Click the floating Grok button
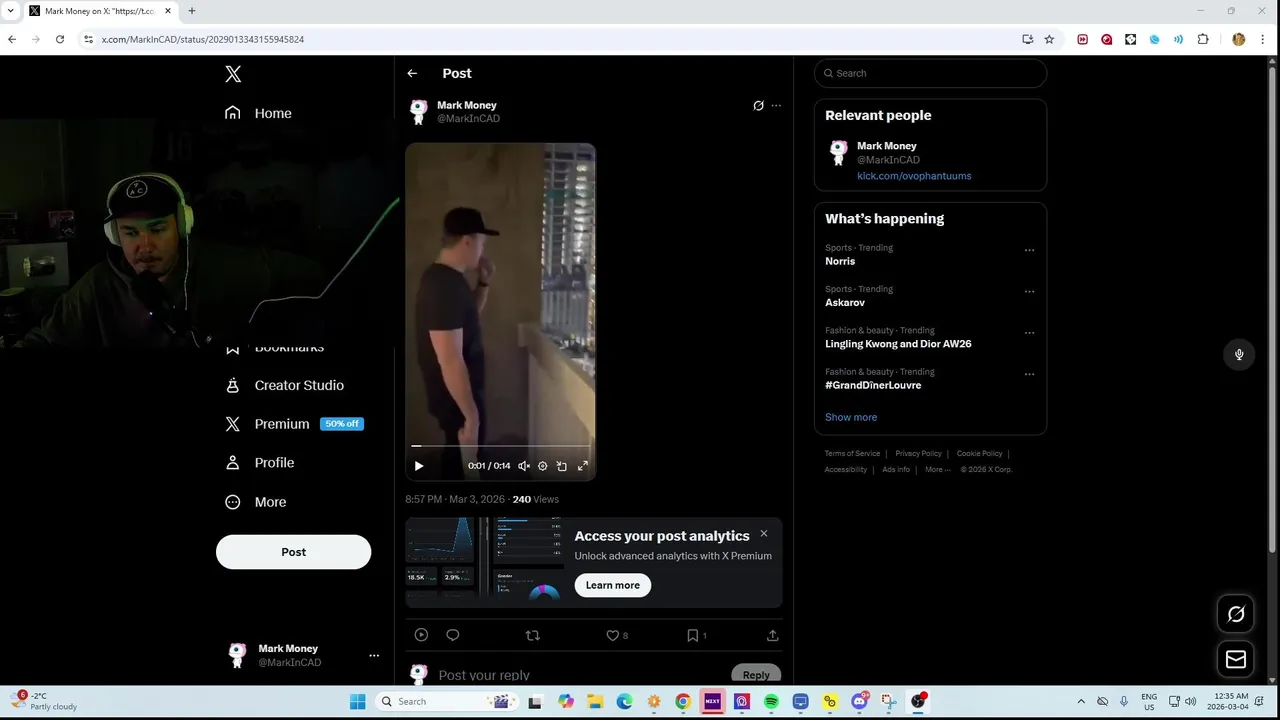The image size is (1280, 720). pyautogui.click(x=1236, y=614)
